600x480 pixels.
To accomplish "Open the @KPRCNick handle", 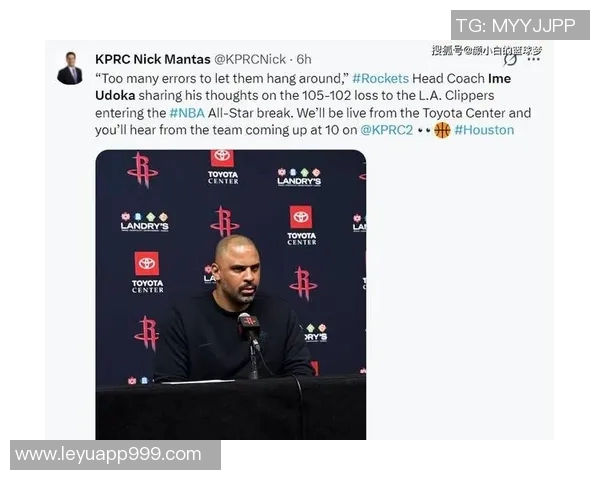I will 250,59.
